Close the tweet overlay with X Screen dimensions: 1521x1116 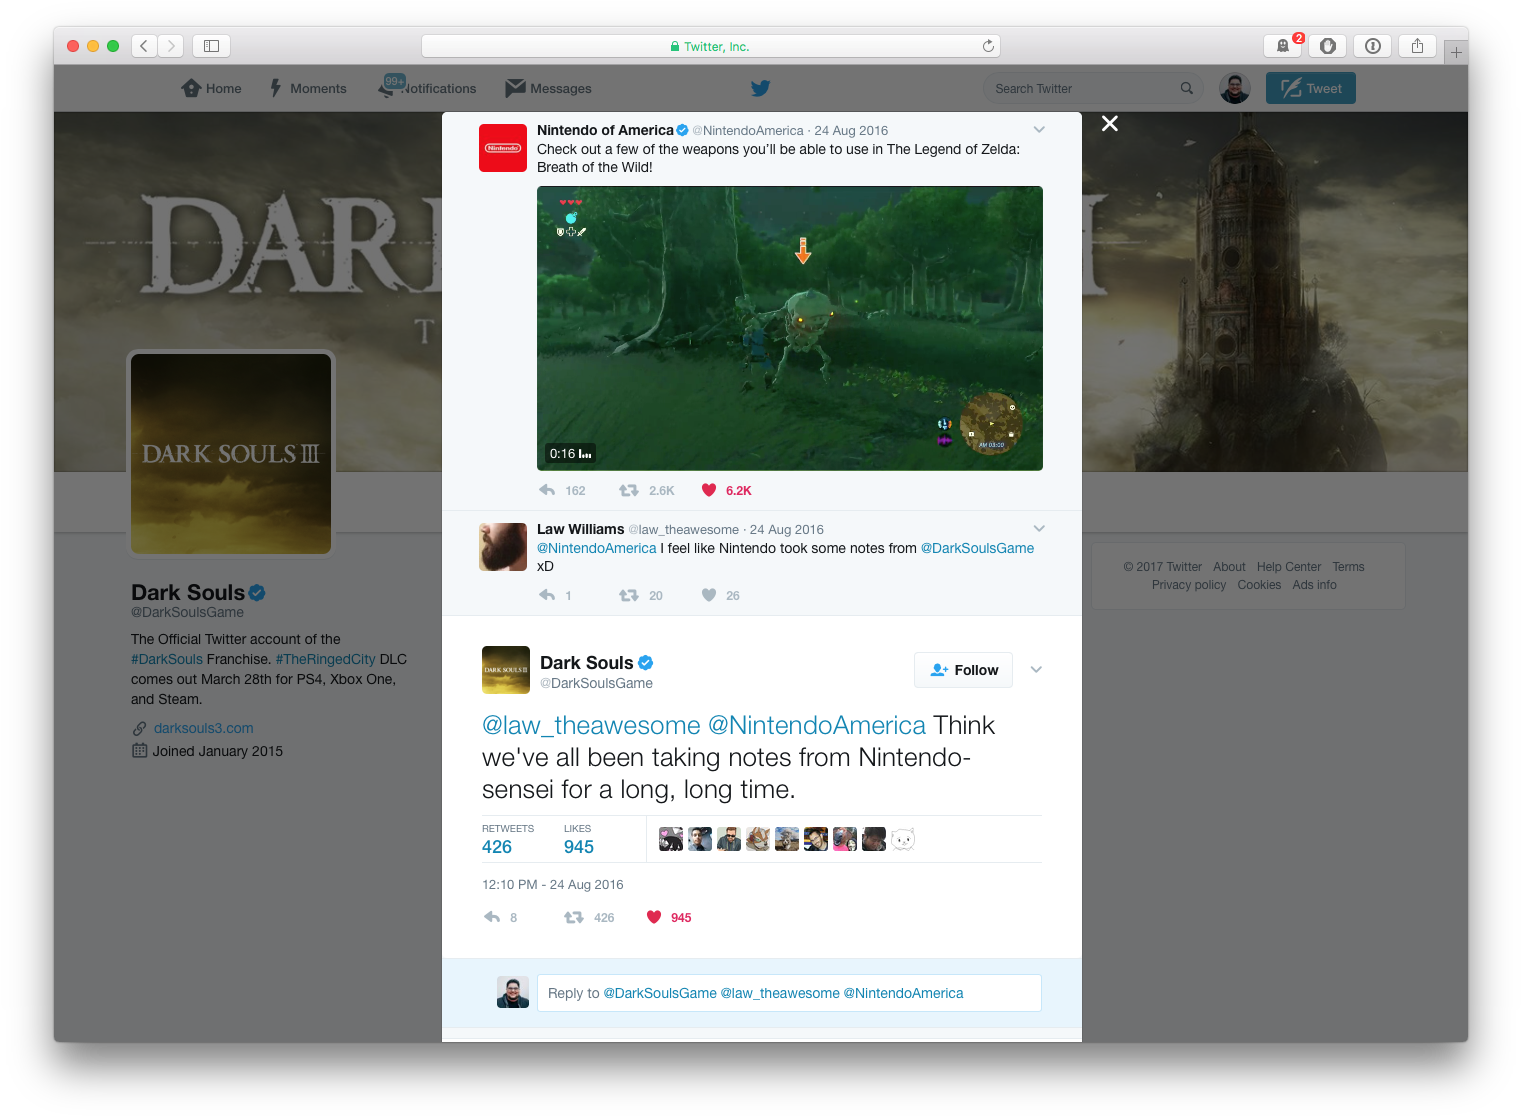tap(1110, 123)
